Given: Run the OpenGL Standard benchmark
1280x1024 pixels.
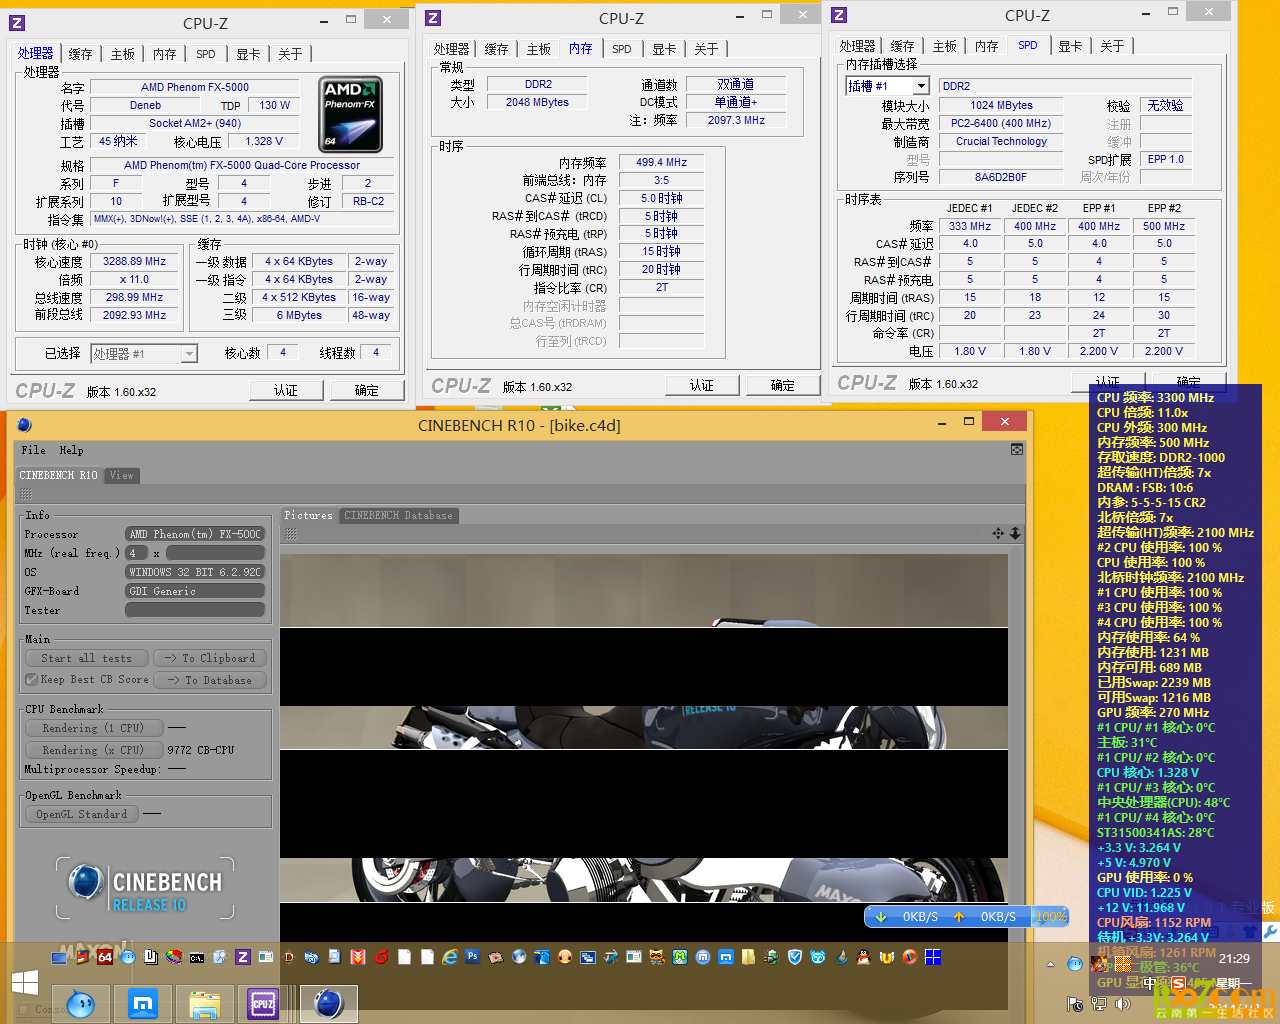Looking at the screenshot, I should coord(81,814).
